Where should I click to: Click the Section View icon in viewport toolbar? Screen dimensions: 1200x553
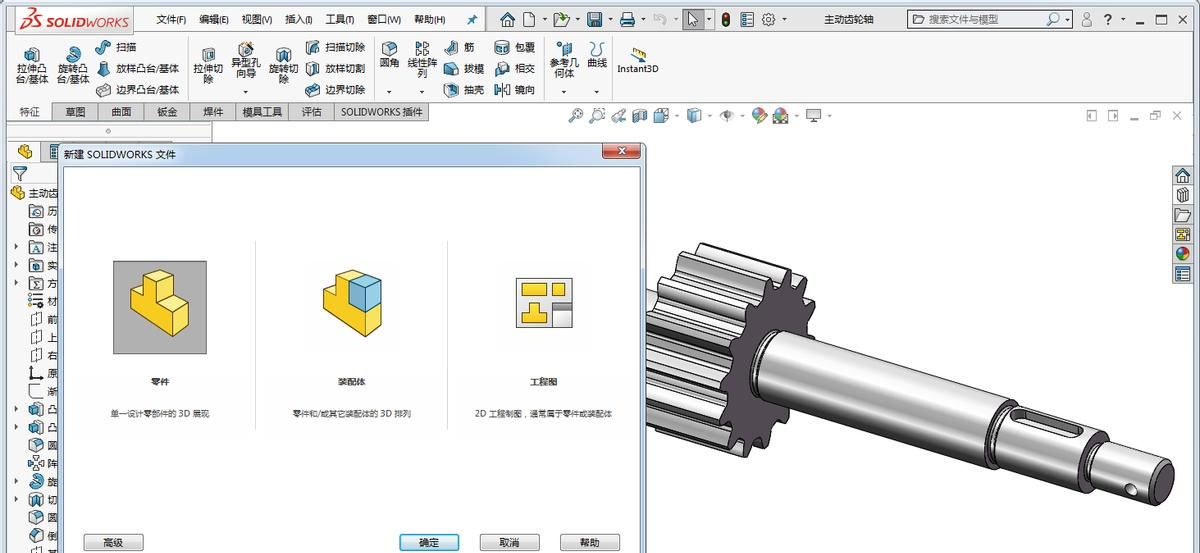pos(640,116)
